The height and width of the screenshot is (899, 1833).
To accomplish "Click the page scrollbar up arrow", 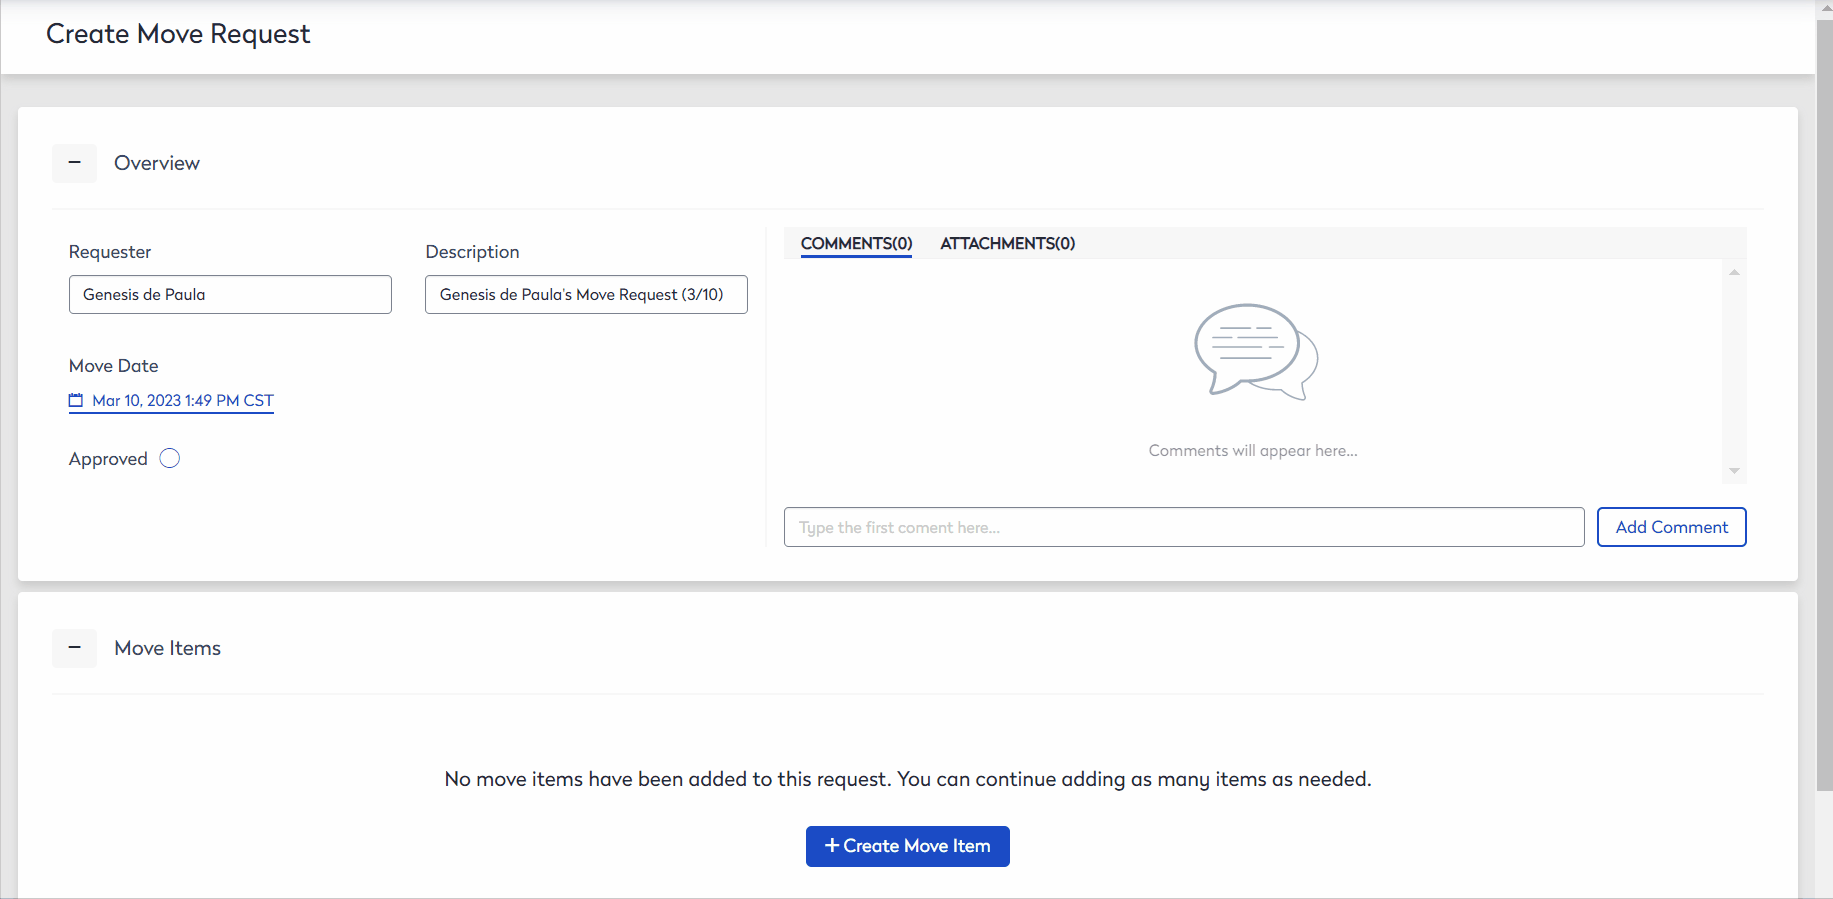I will tap(1824, 8).
